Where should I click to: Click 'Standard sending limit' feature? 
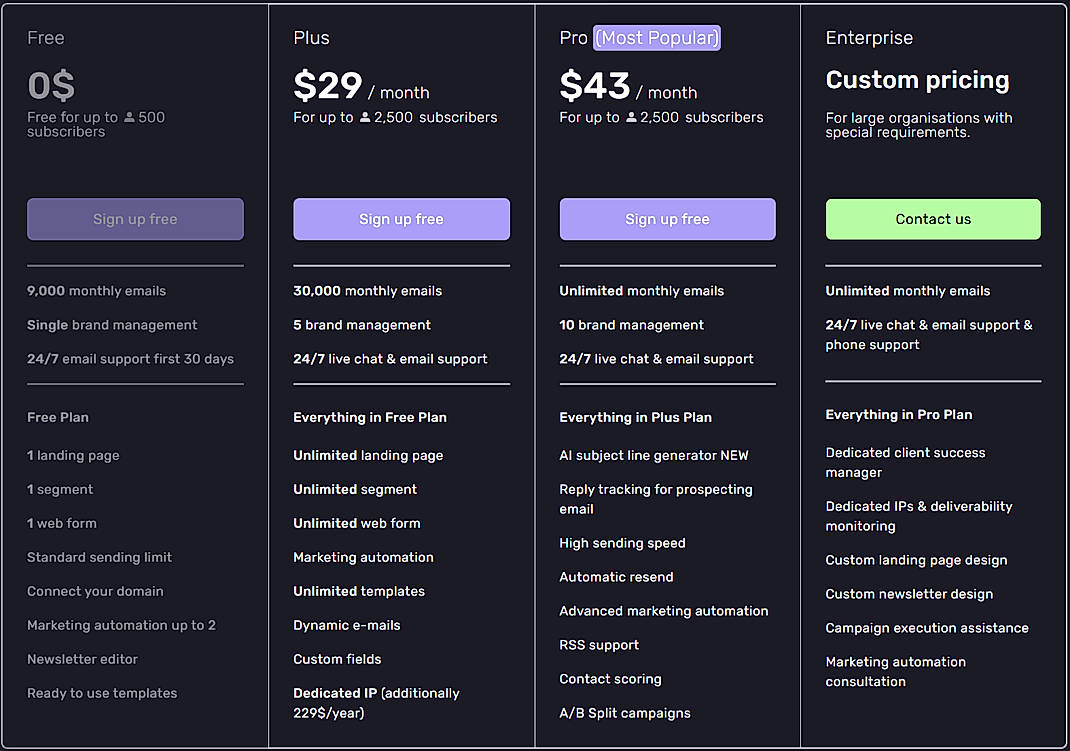click(x=100, y=557)
